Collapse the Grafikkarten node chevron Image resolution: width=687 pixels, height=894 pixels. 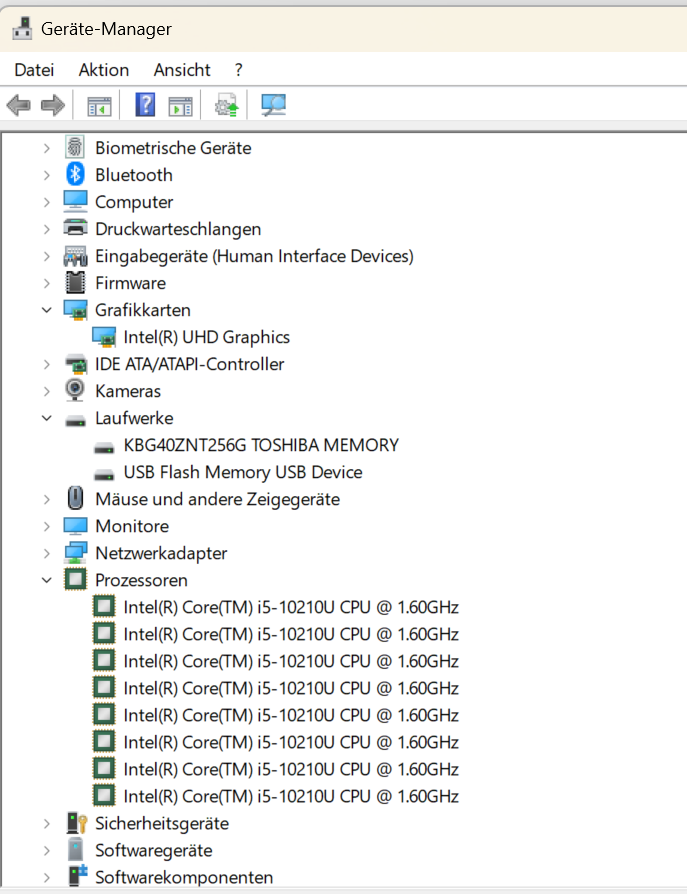tap(47, 310)
